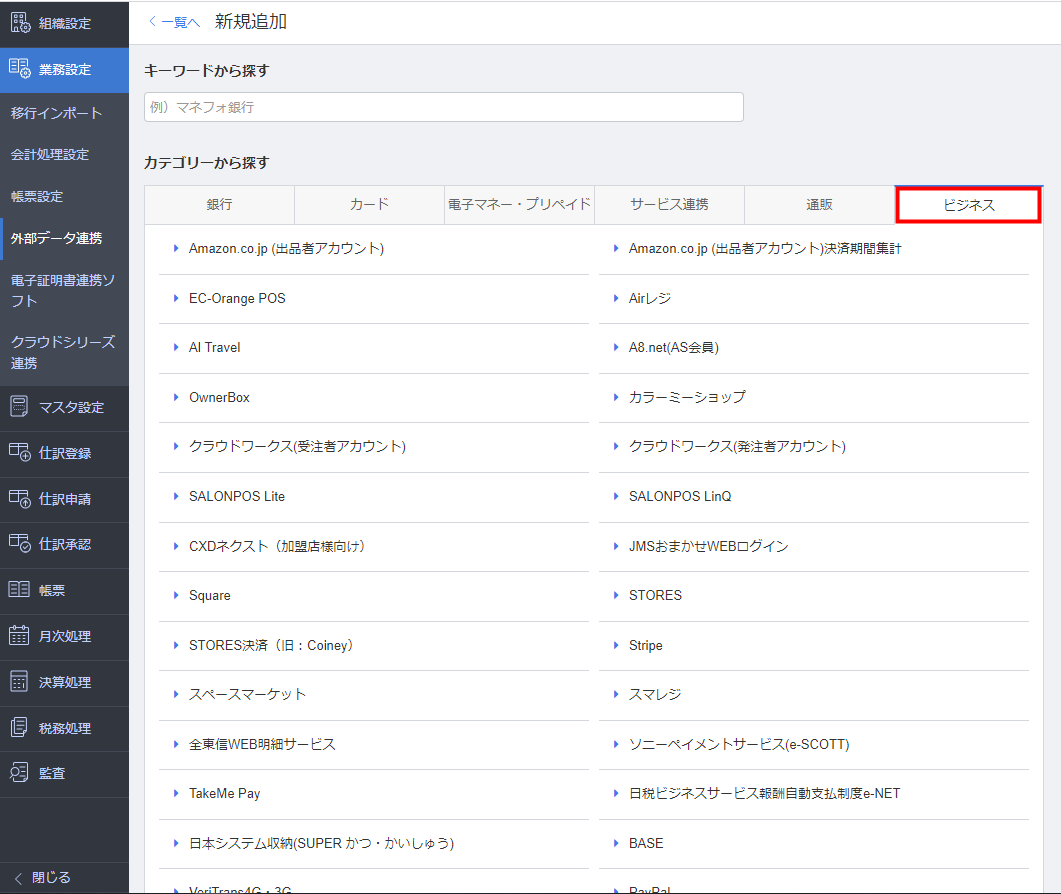Expand arrow beside STORES
This screenshot has height=894, width=1061.
616,596
